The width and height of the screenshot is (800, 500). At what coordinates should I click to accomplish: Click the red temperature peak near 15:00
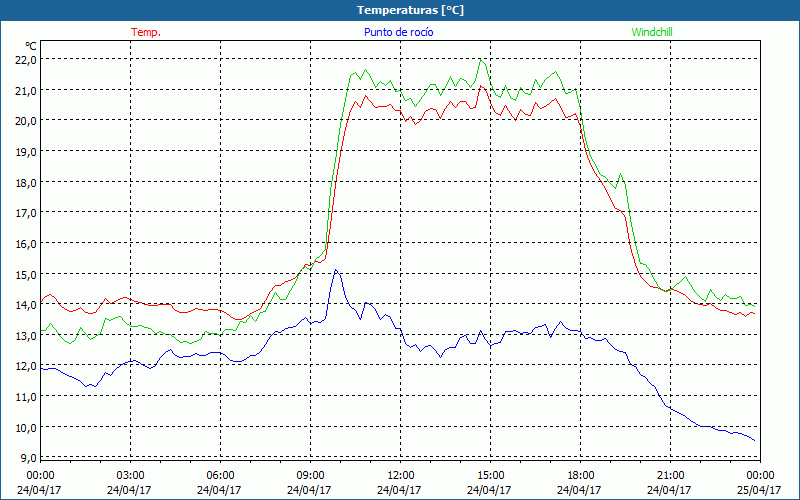[x=480, y=86]
